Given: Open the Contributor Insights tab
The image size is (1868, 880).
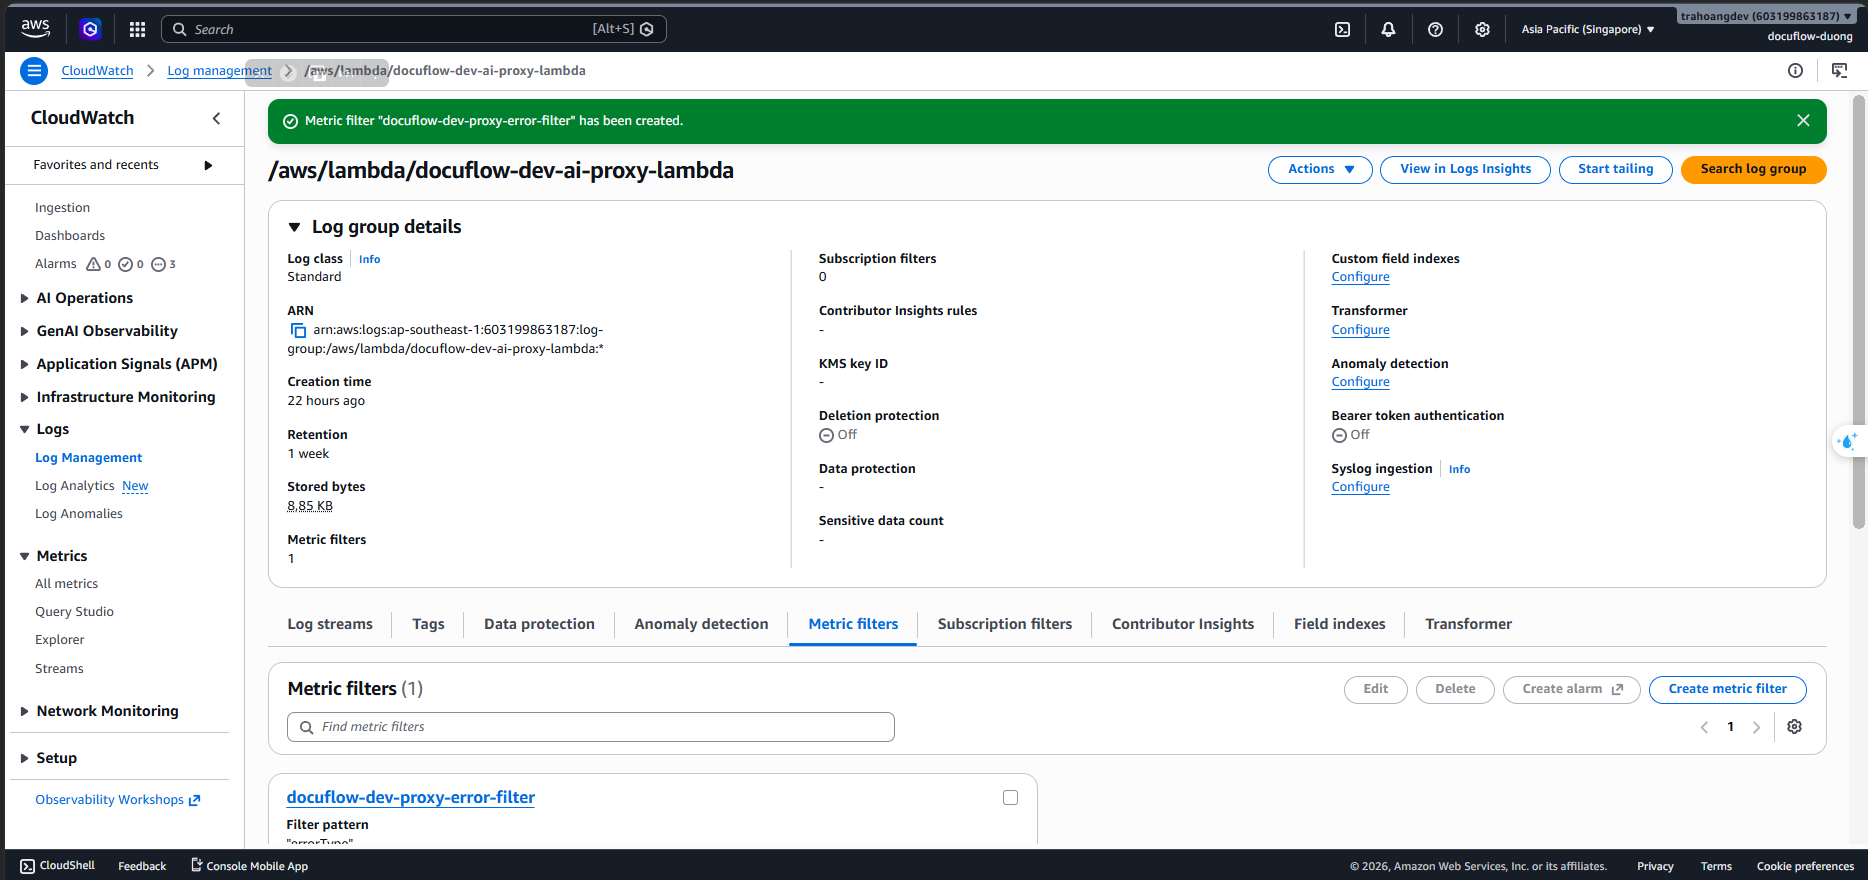Looking at the screenshot, I should pyautogui.click(x=1183, y=624).
